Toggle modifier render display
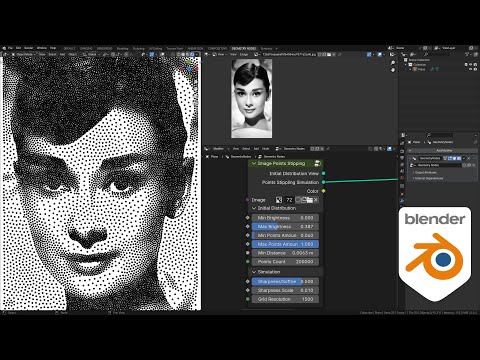The image size is (480, 360). [459, 158]
